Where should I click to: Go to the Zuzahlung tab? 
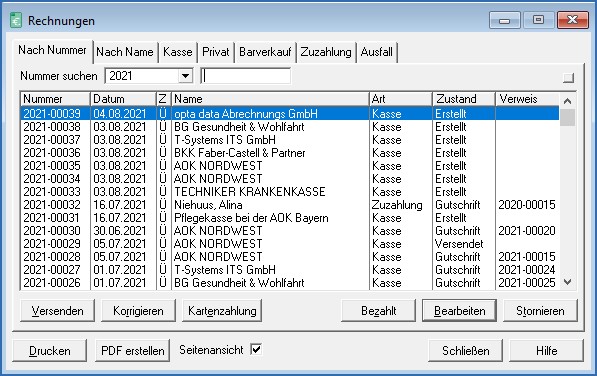tap(326, 52)
